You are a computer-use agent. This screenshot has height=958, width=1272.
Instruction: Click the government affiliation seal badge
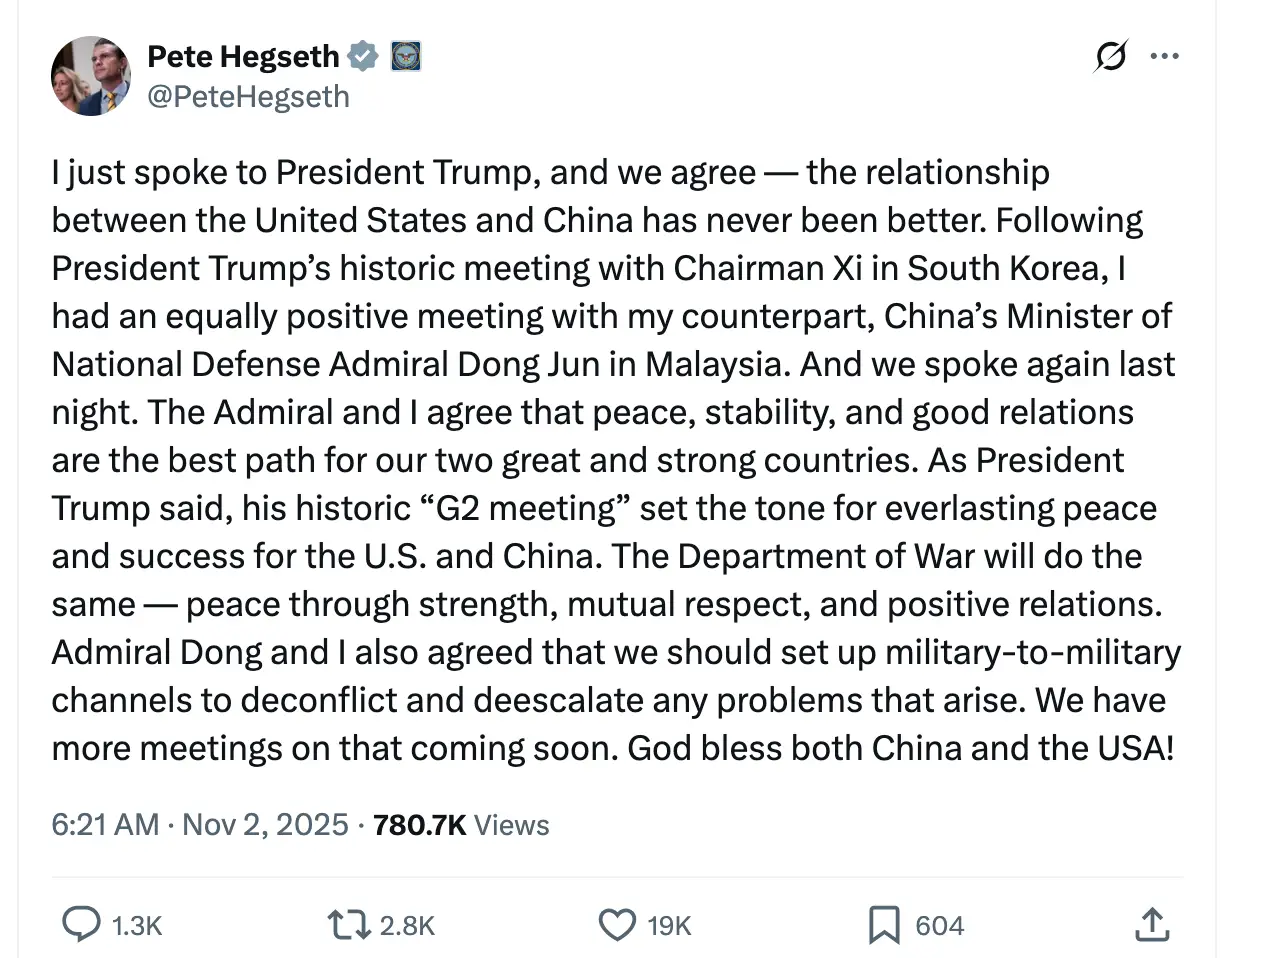[405, 56]
